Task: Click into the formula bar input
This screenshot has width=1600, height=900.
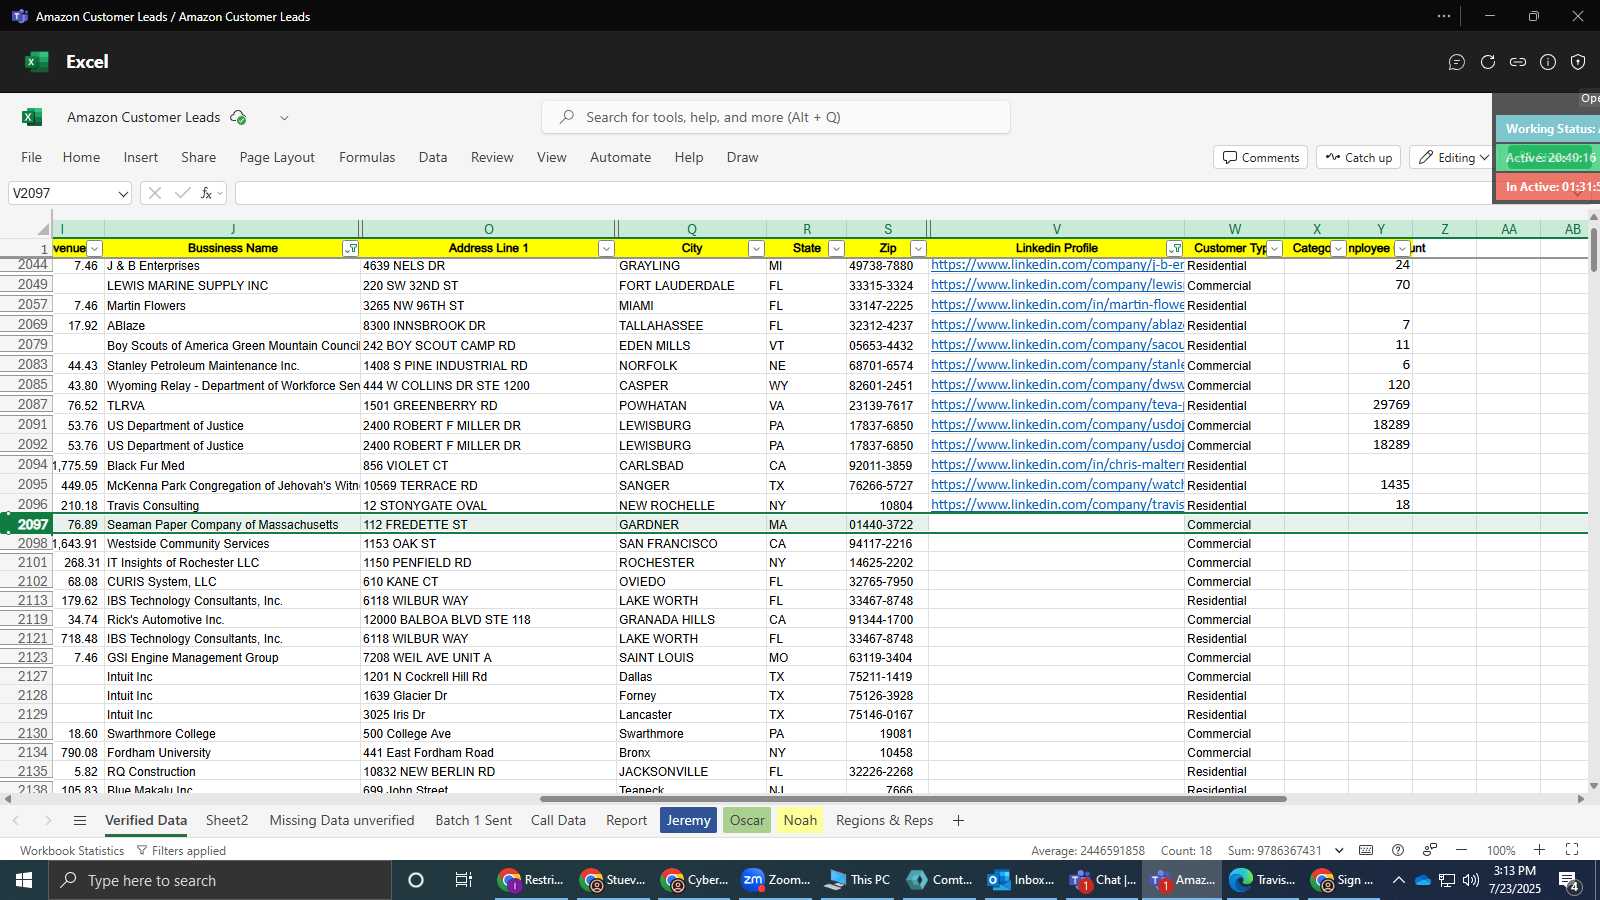Action: (x=865, y=193)
